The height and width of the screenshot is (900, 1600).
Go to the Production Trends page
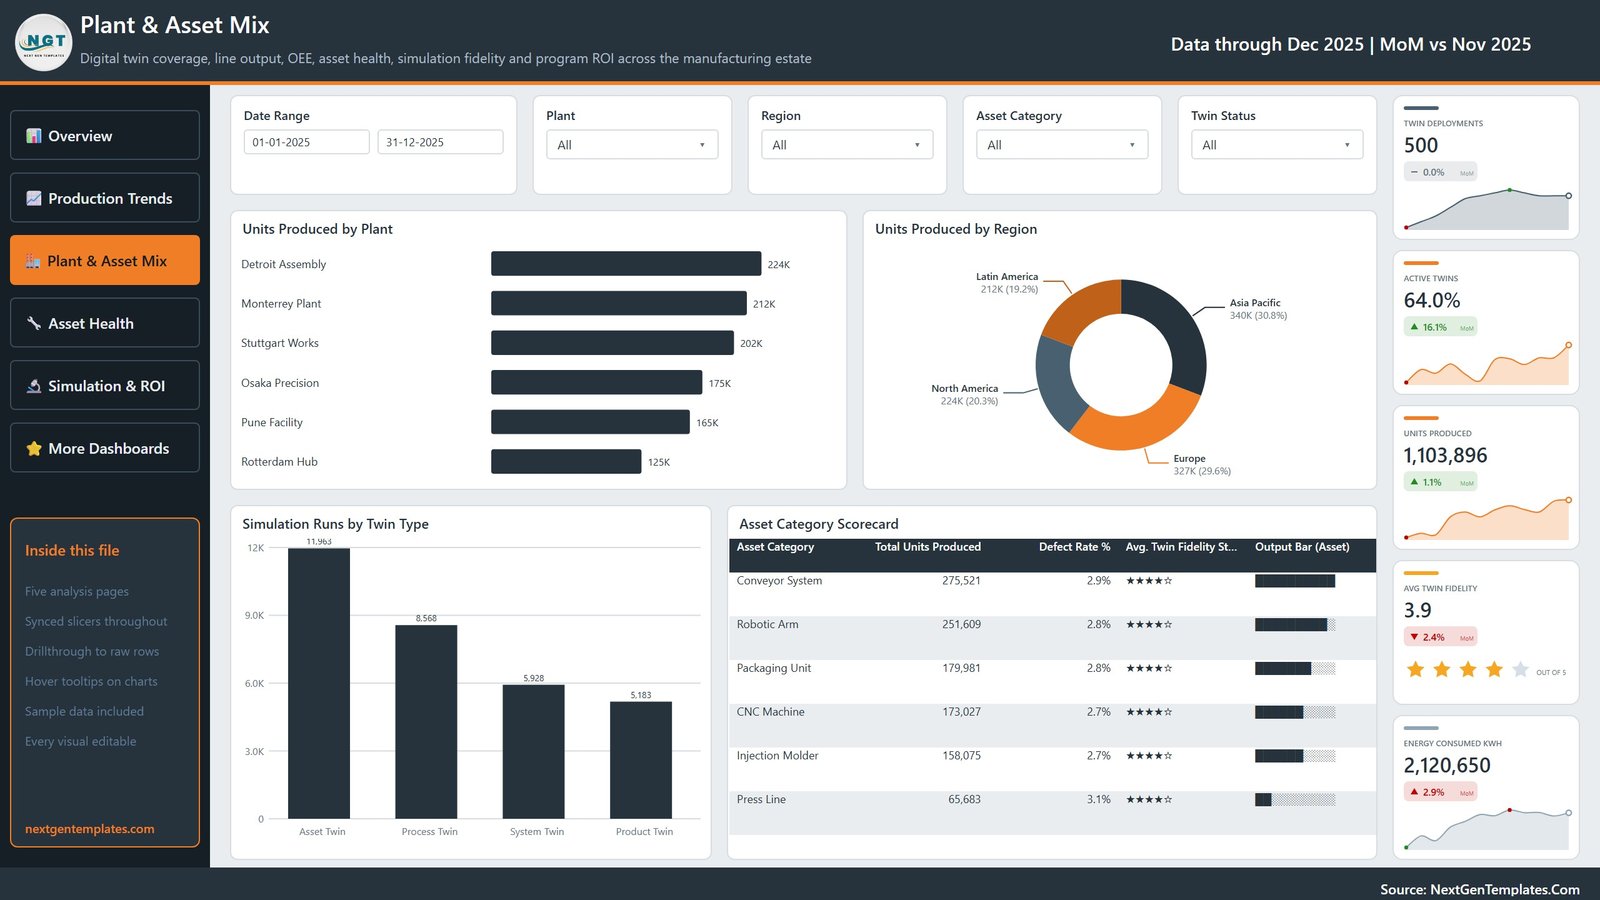[x=105, y=198]
